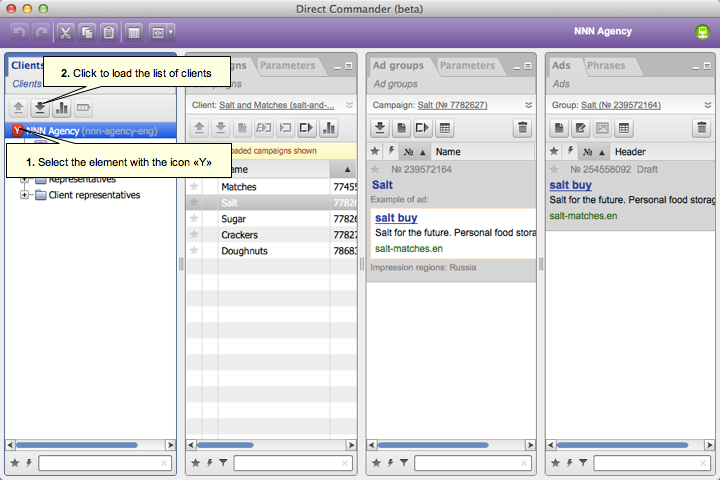The width and height of the screenshot is (720, 480).
Task: Click the Cut (scissors) icon
Action: tap(65, 32)
